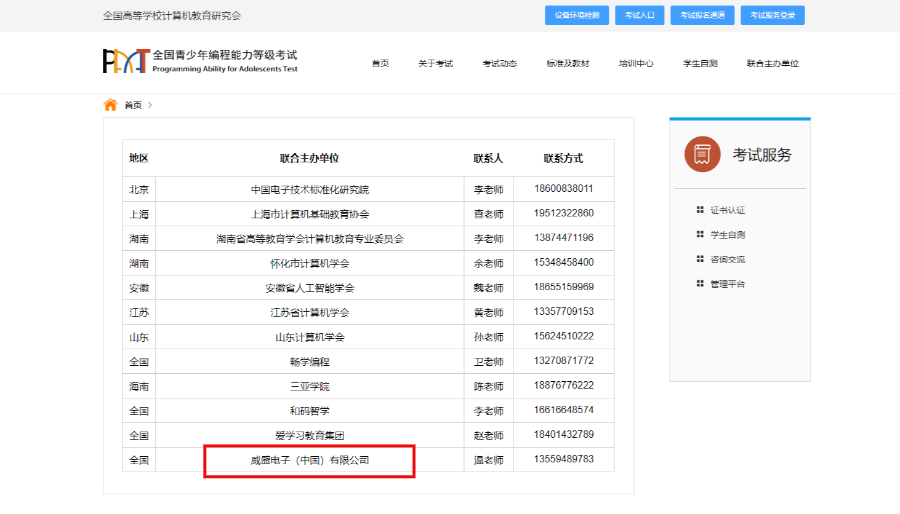
Task: Click the grid icon beside 证书认证
Action: tap(700, 210)
